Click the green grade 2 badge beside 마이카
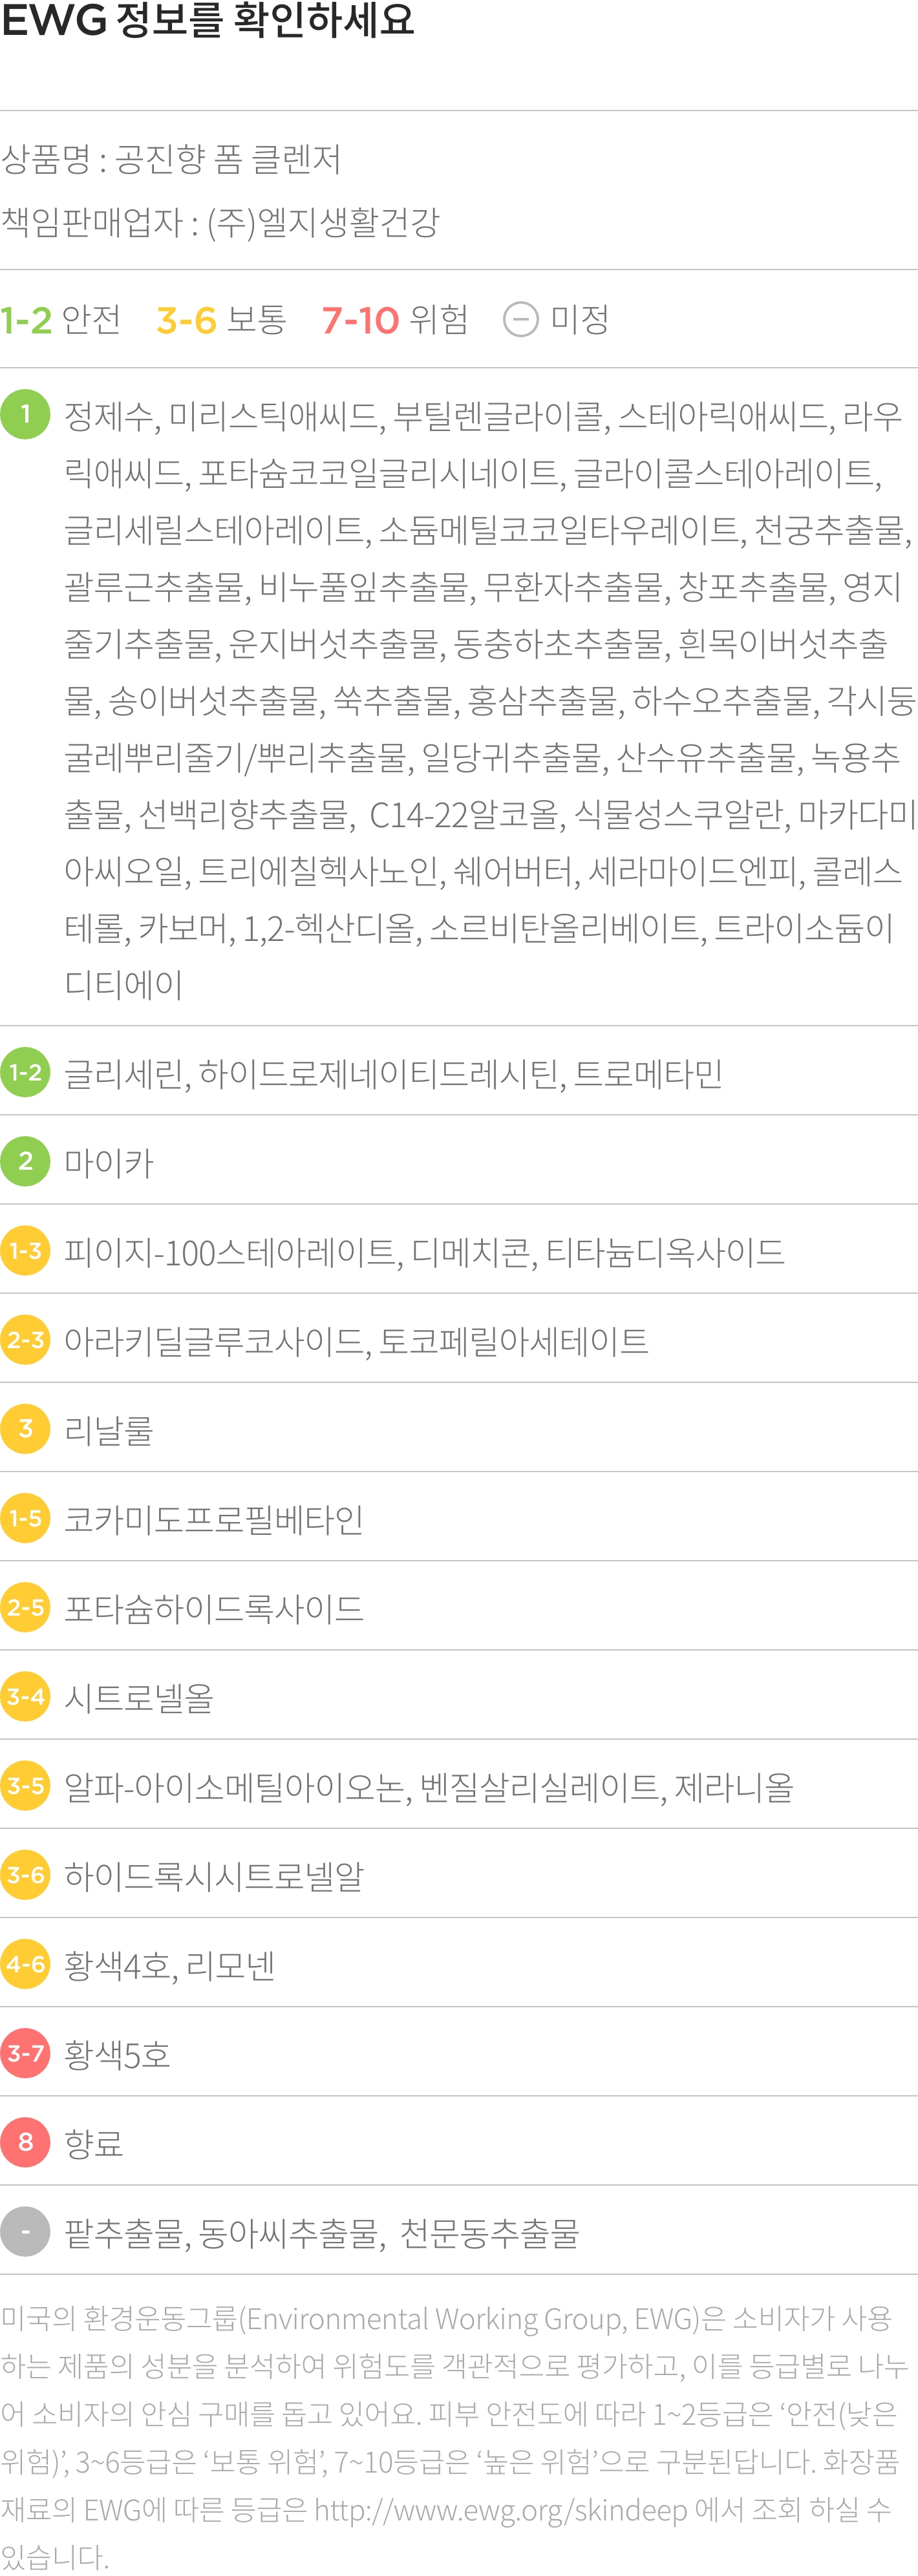Viewport: 918px width, 2576px height. [25, 1162]
